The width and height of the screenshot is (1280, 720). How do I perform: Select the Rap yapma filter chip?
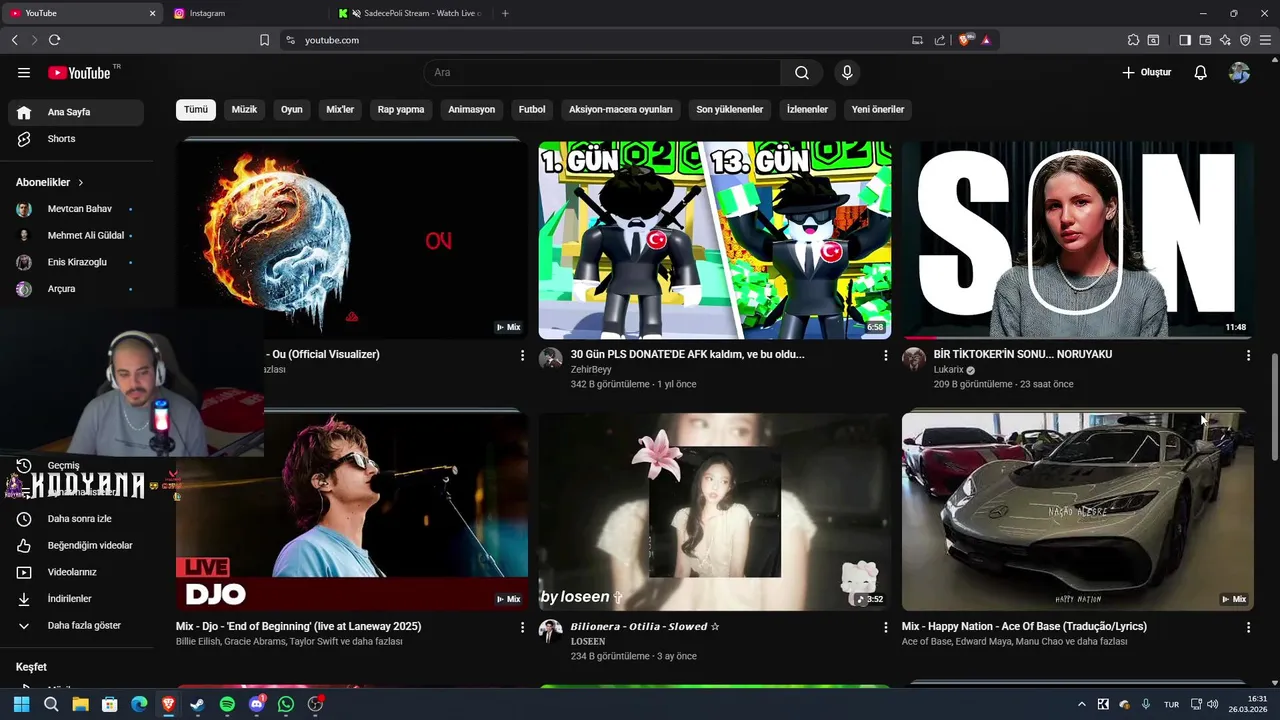(401, 109)
